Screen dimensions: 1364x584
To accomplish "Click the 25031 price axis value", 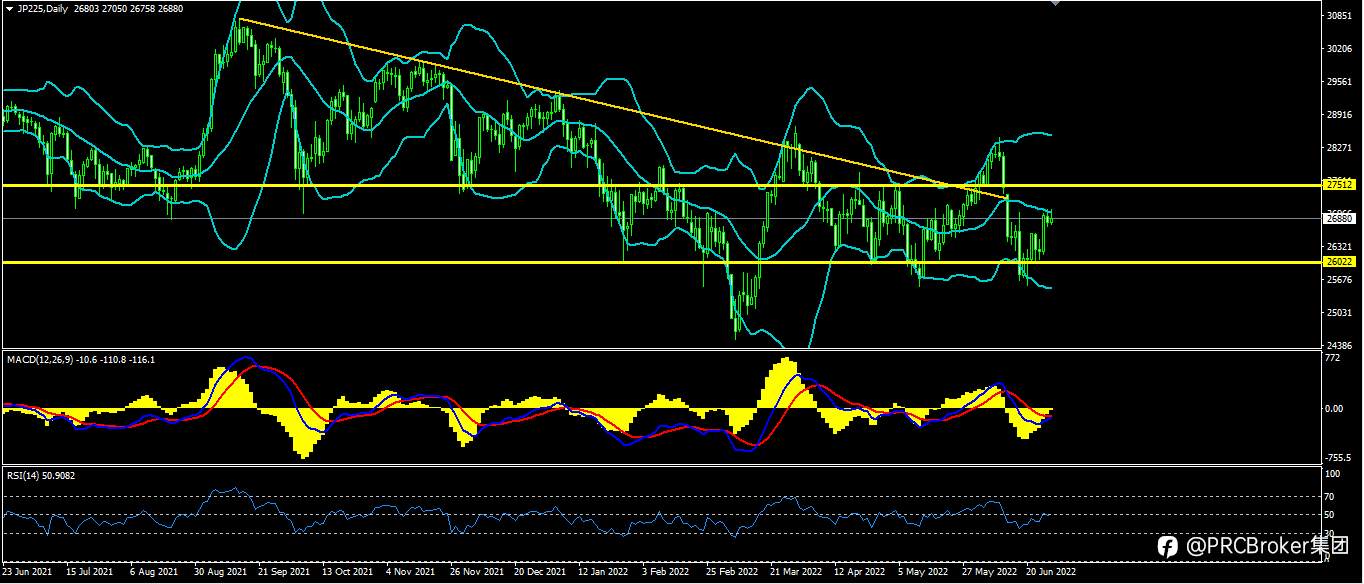I will (1339, 312).
